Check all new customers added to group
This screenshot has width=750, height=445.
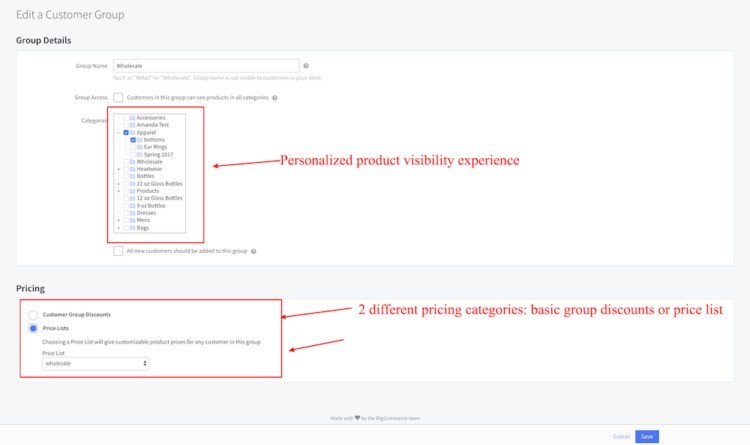pyautogui.click(x=118, y=251)
